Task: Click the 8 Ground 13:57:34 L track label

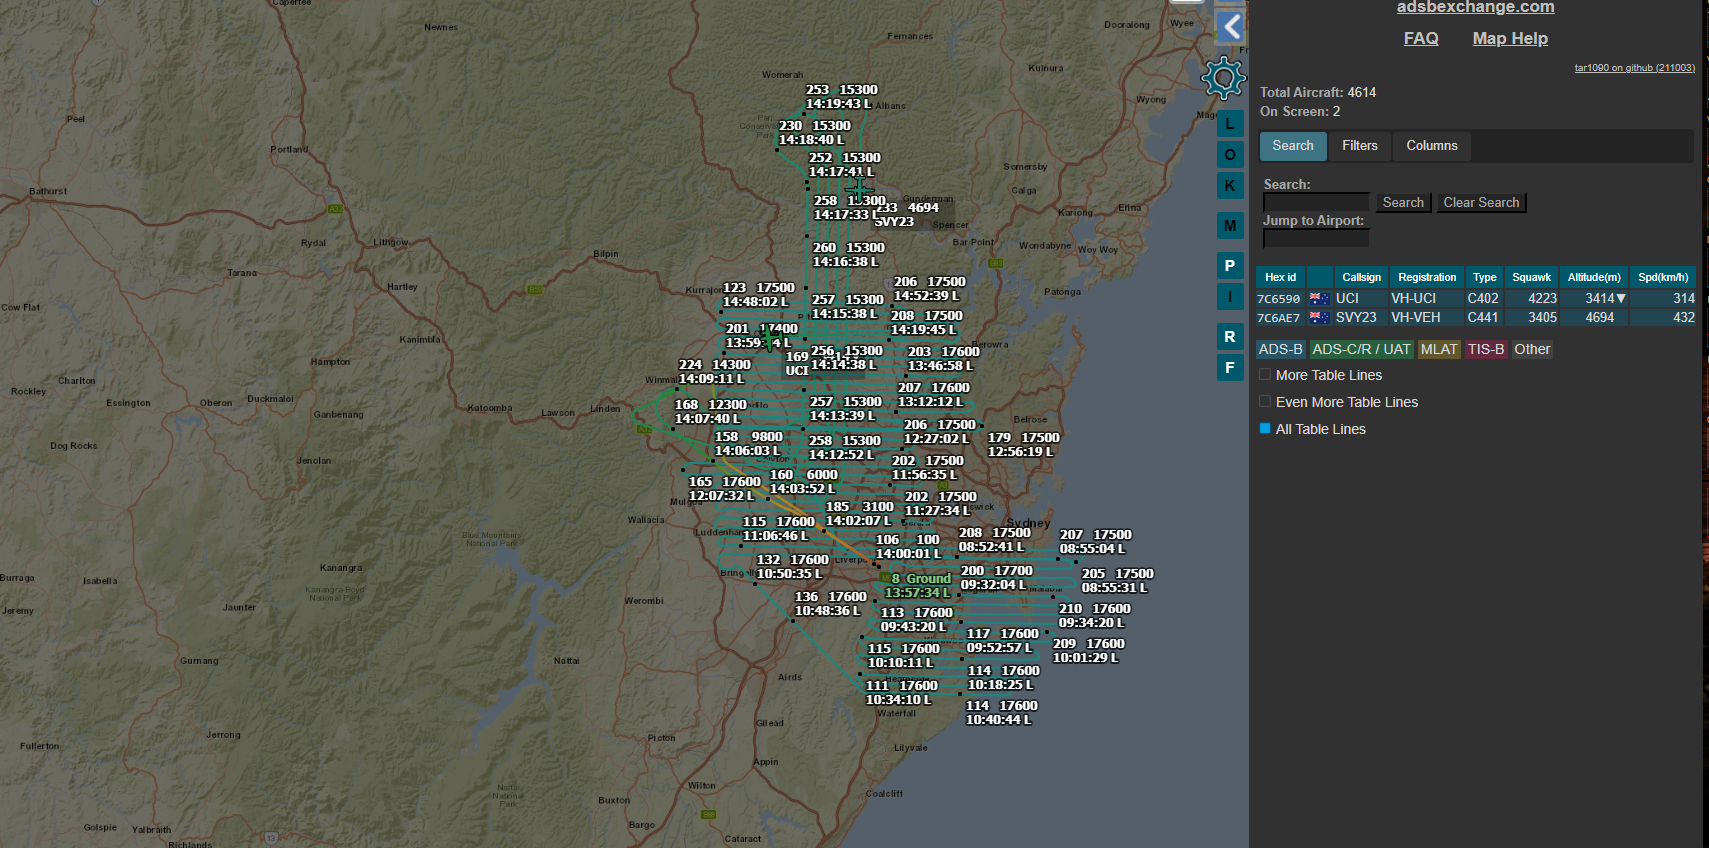Action: [x=920, y=586]
